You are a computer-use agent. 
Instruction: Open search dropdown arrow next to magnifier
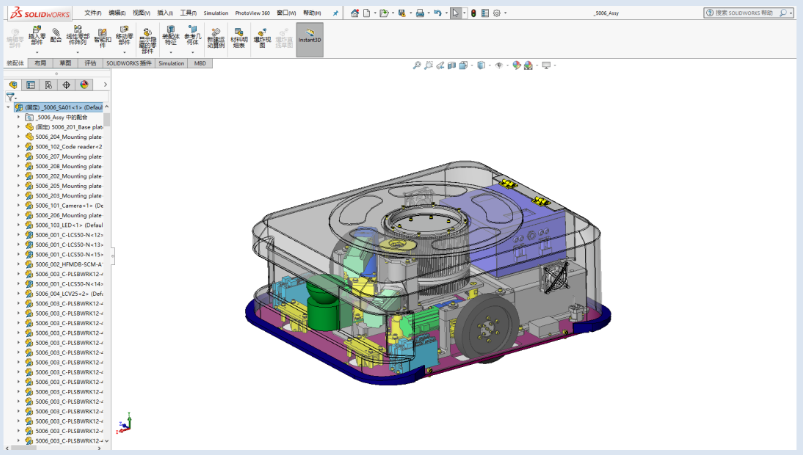(791, 13)
